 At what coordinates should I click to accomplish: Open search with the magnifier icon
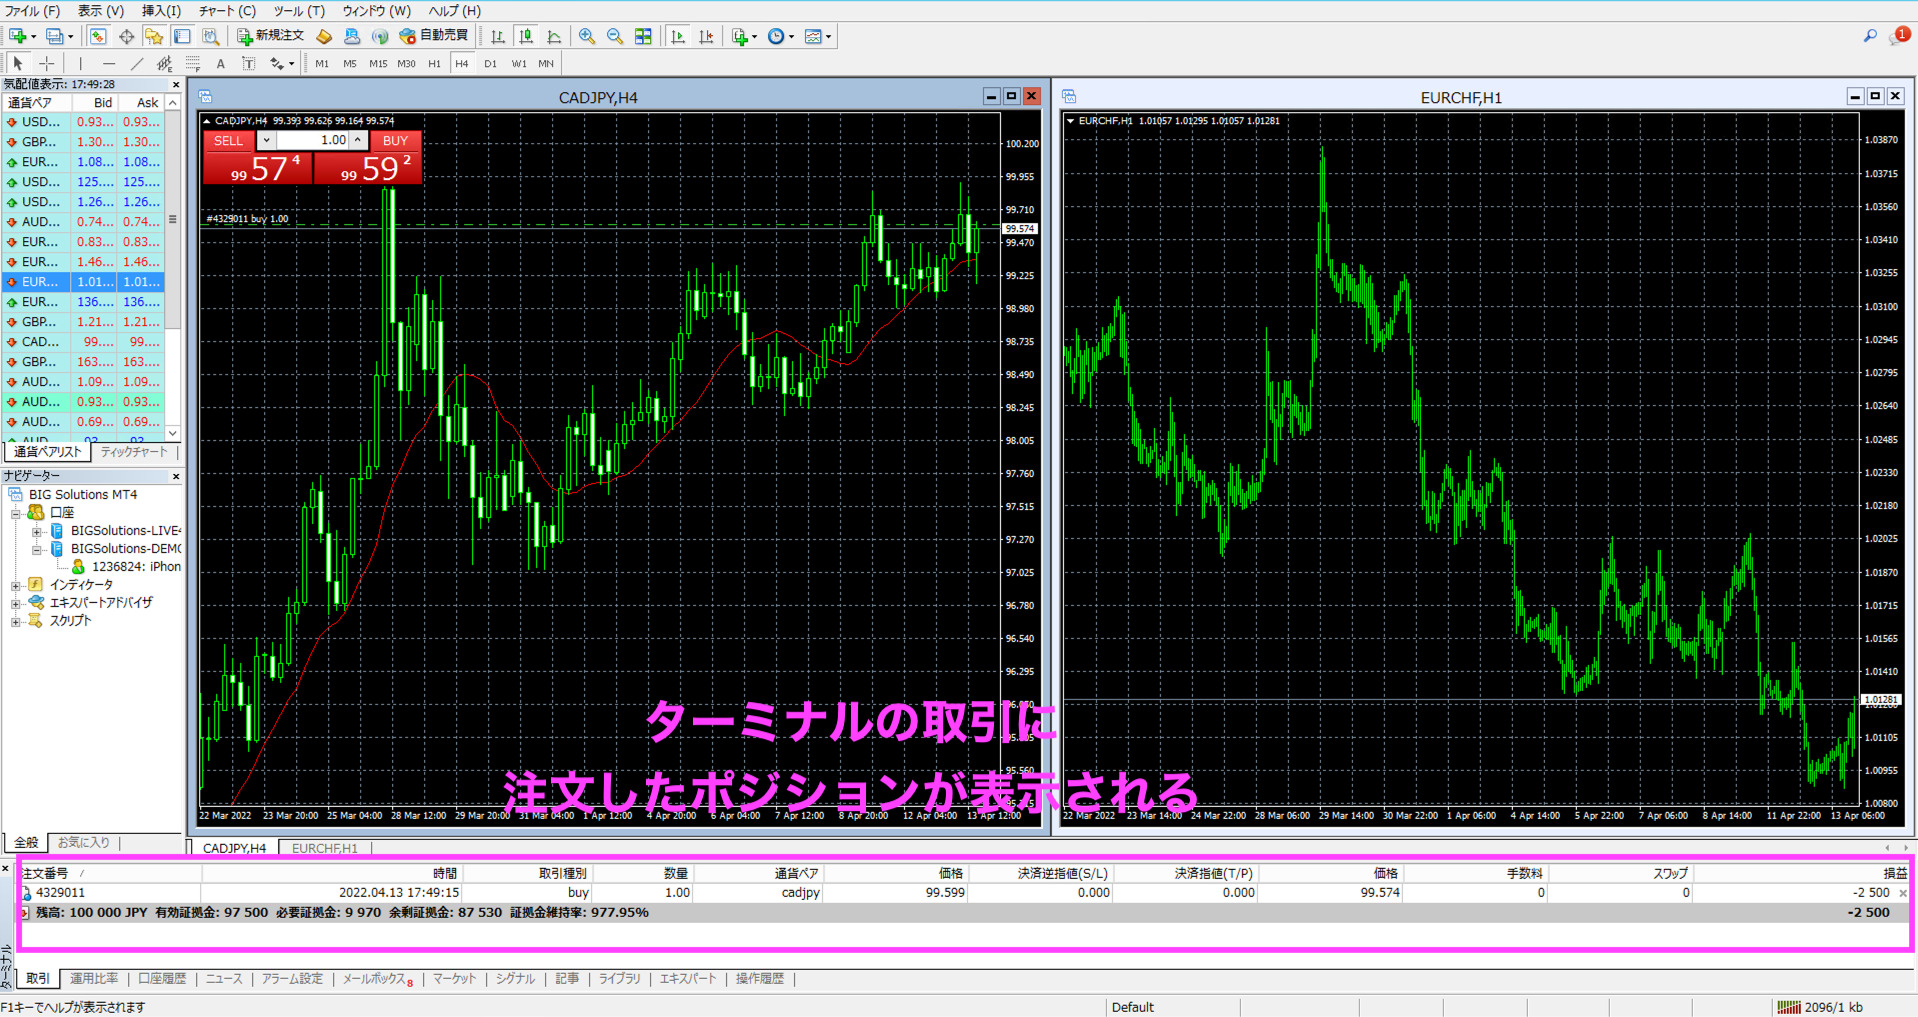1869,36
